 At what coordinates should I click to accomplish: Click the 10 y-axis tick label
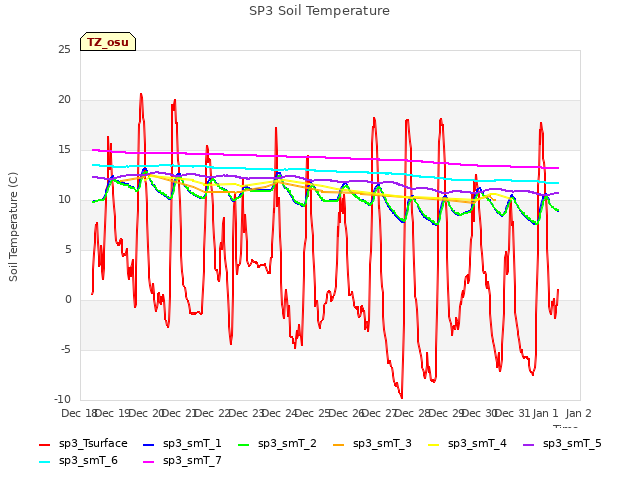(x=64, y=200)
